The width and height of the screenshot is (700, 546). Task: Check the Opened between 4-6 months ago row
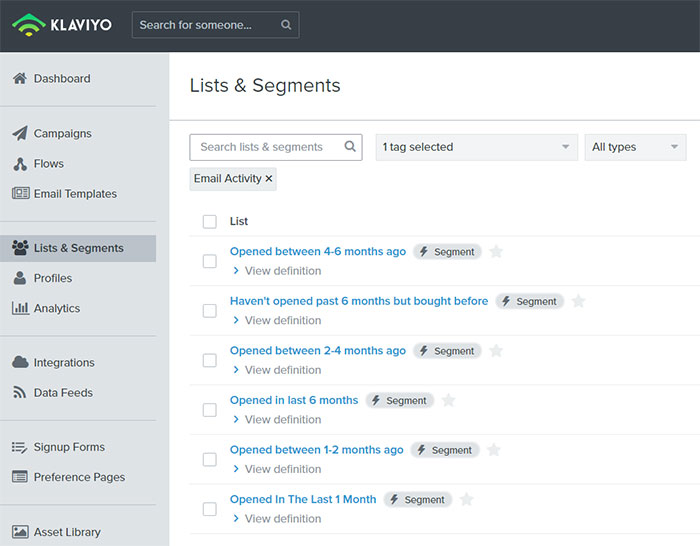[210, 261]
